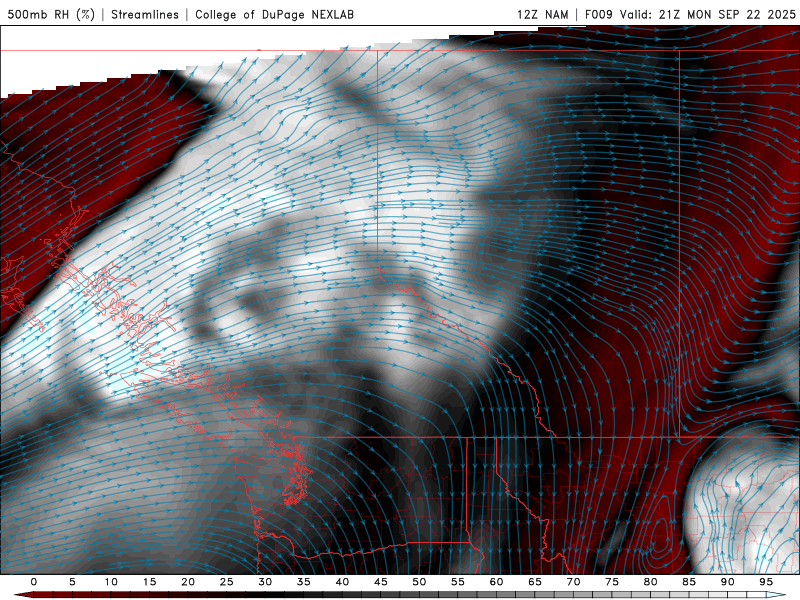Click the colorbar label '60'
800x600 pixels.
(x=496, y=582)
